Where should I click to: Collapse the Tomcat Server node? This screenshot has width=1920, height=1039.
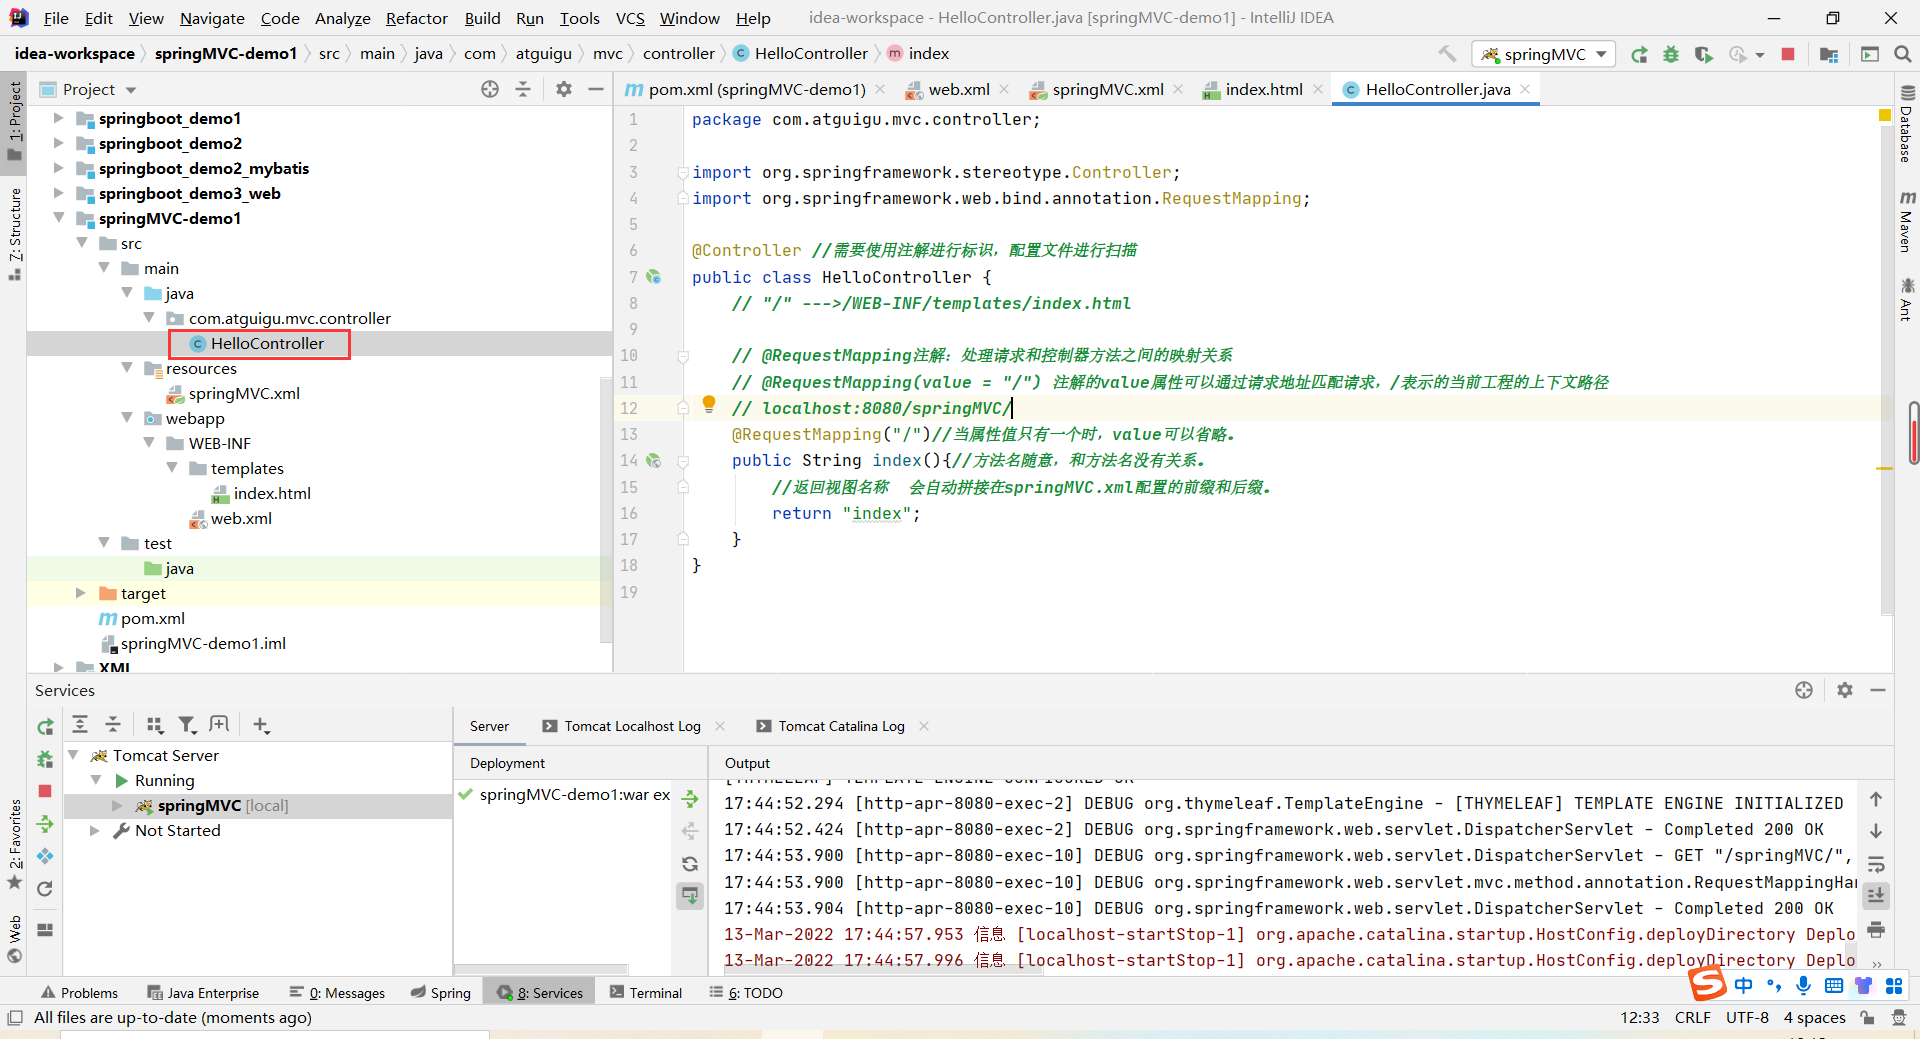point(73,755)
